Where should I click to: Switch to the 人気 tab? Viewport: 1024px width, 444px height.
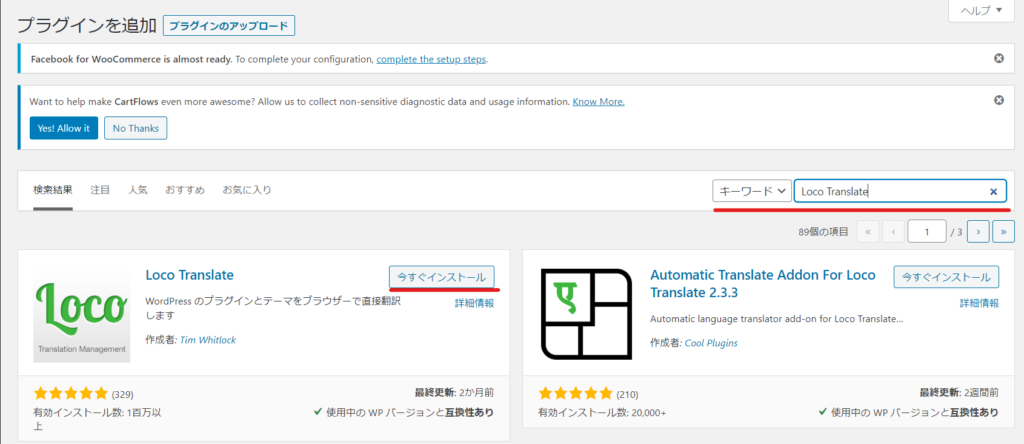[x=138, y=190]
